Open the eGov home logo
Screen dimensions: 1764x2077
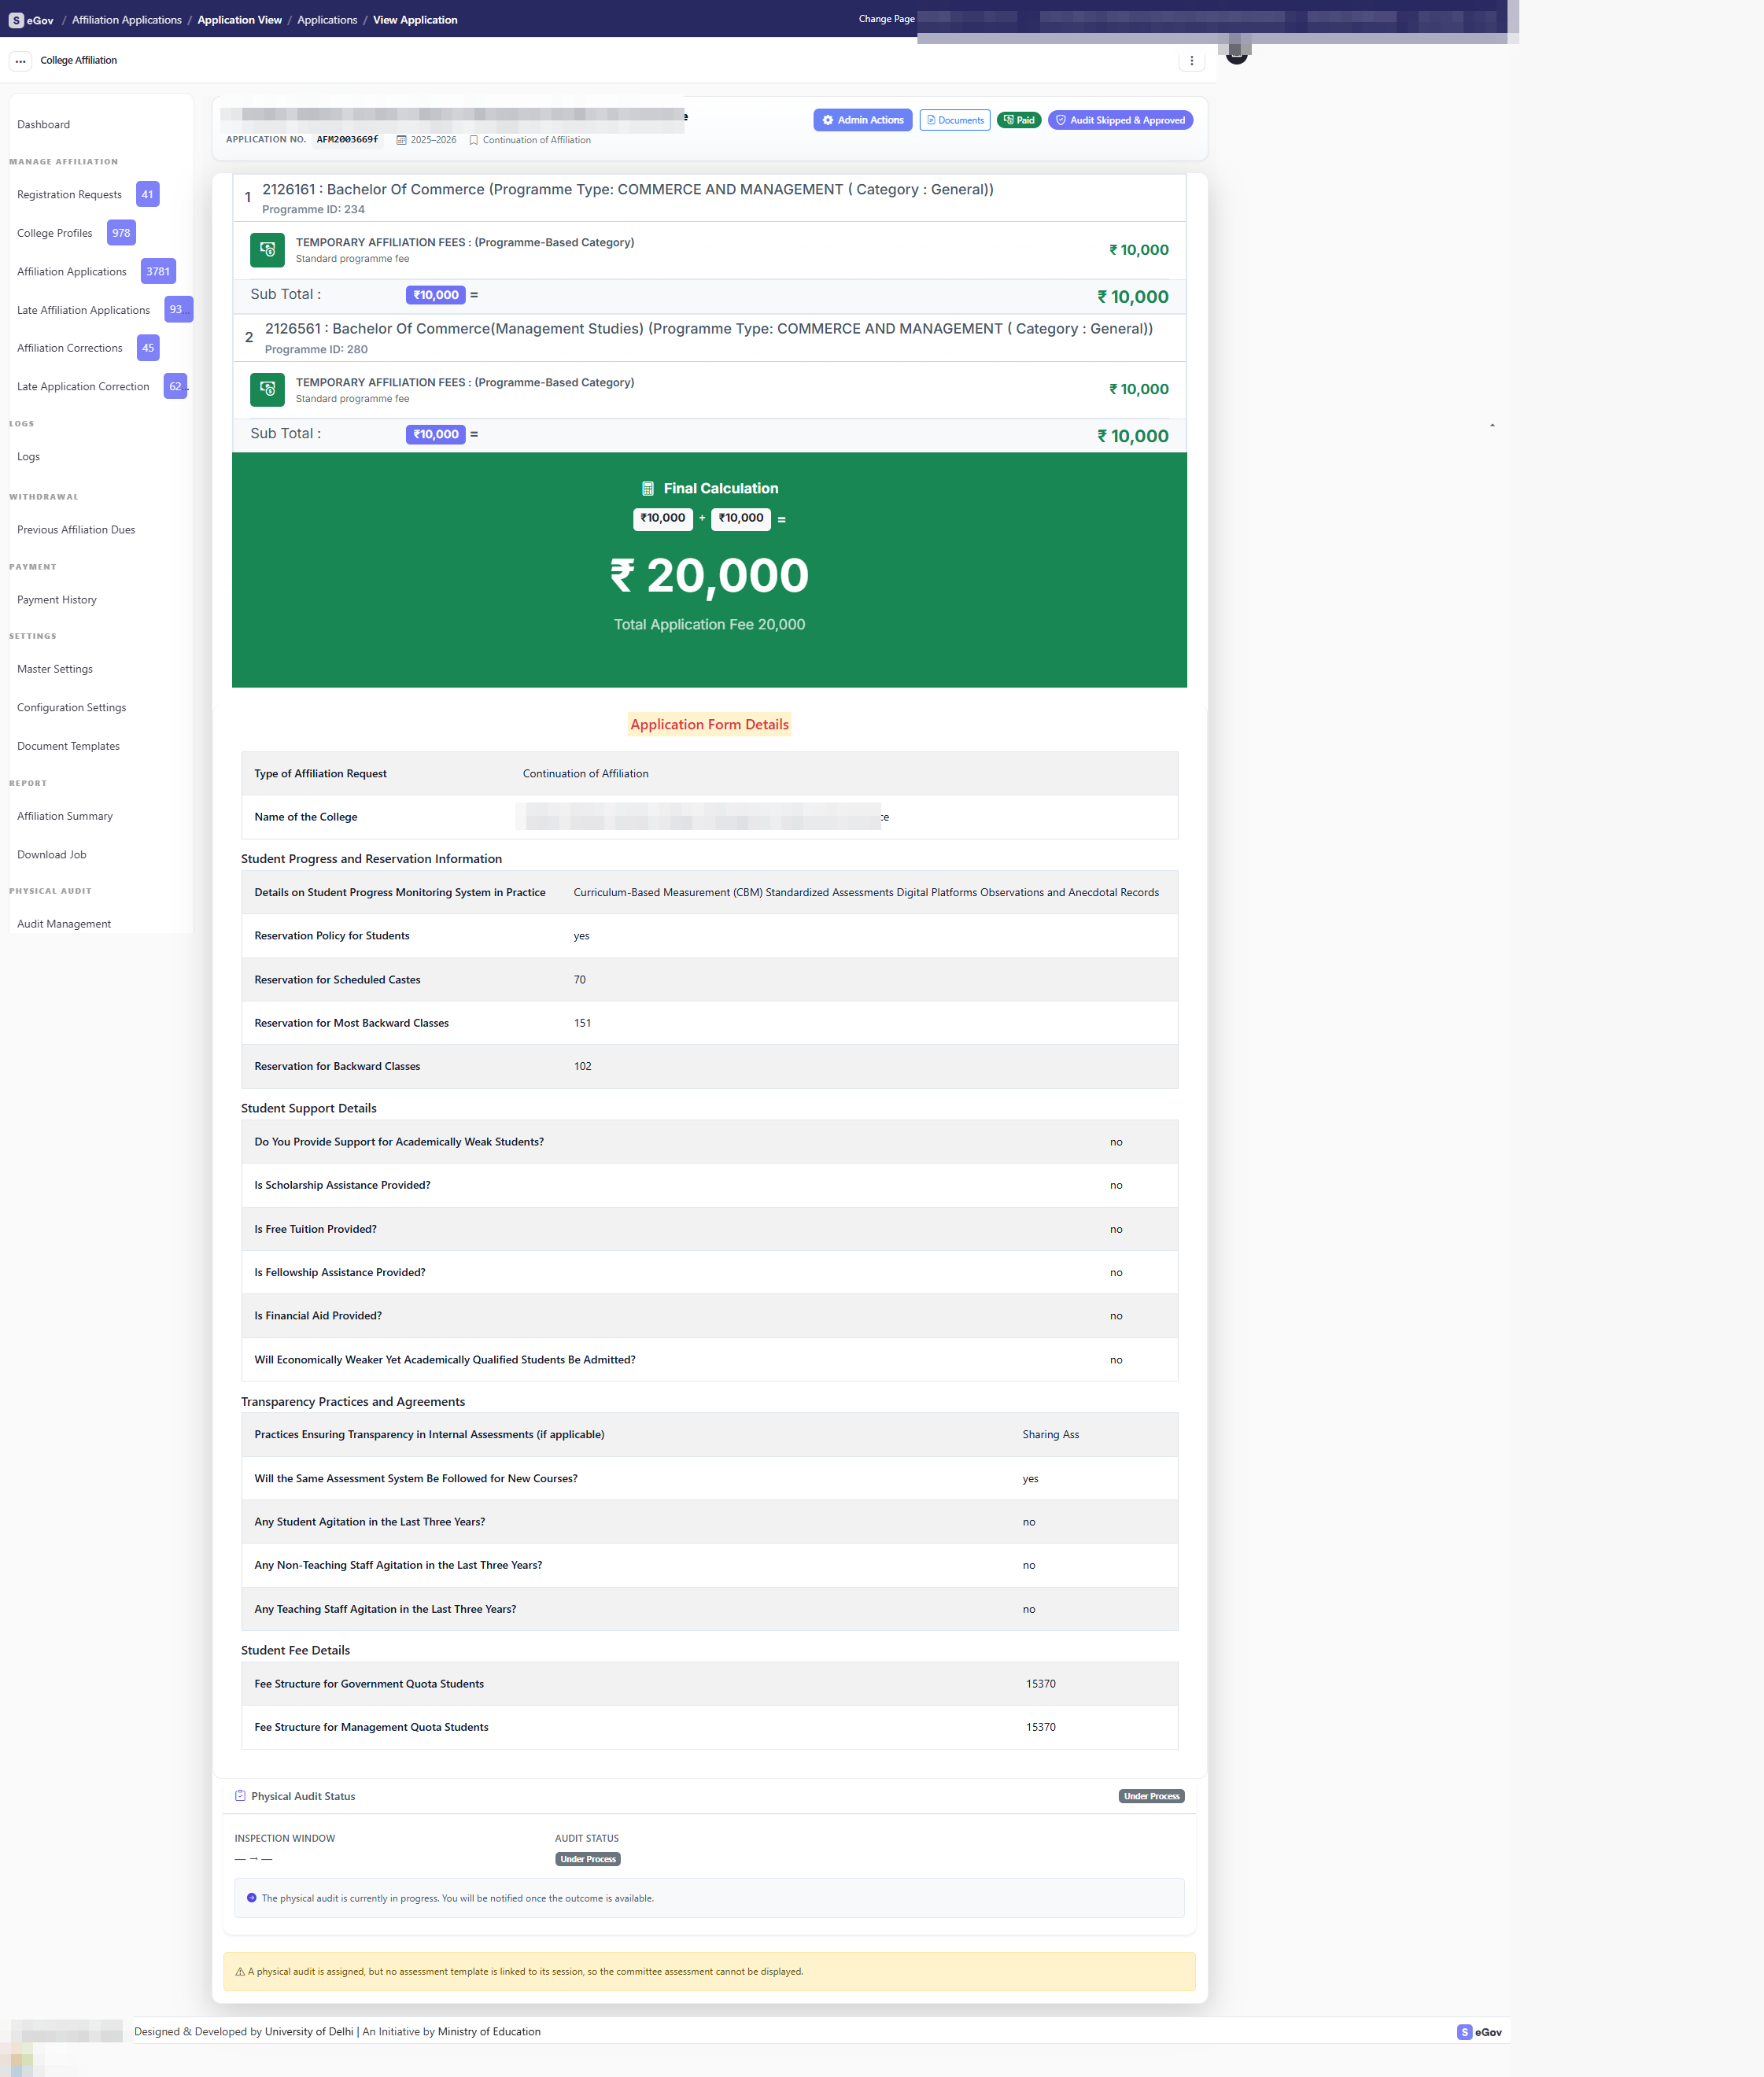tap(31, 20)
